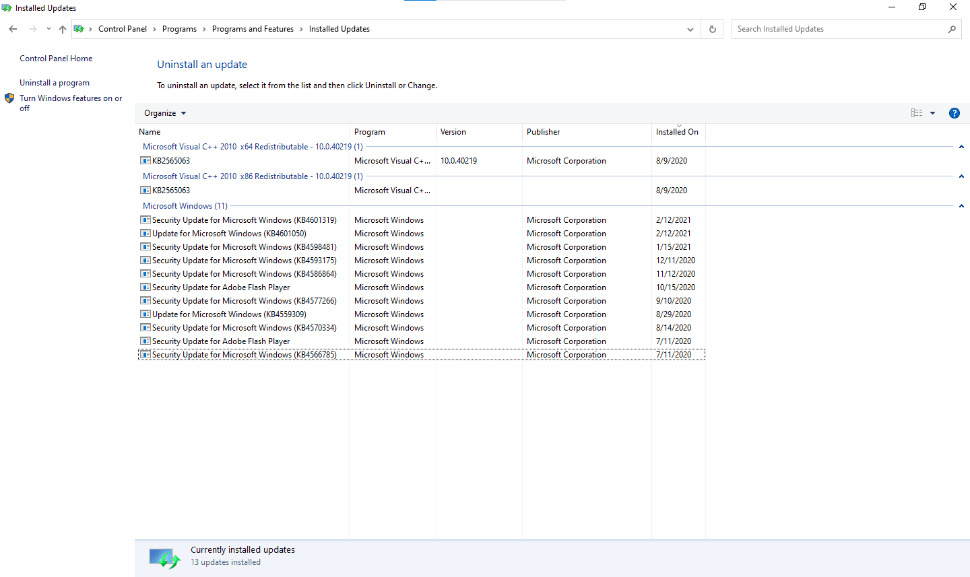
Task: Click the address bar Control Panel icon
Action: pos(79,29)
